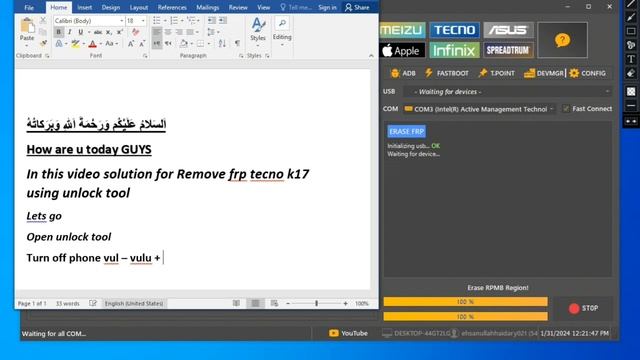Toggle the Fast Connect checkbox
The width and height of the screenshot is (640, 360).
(565, 109)
